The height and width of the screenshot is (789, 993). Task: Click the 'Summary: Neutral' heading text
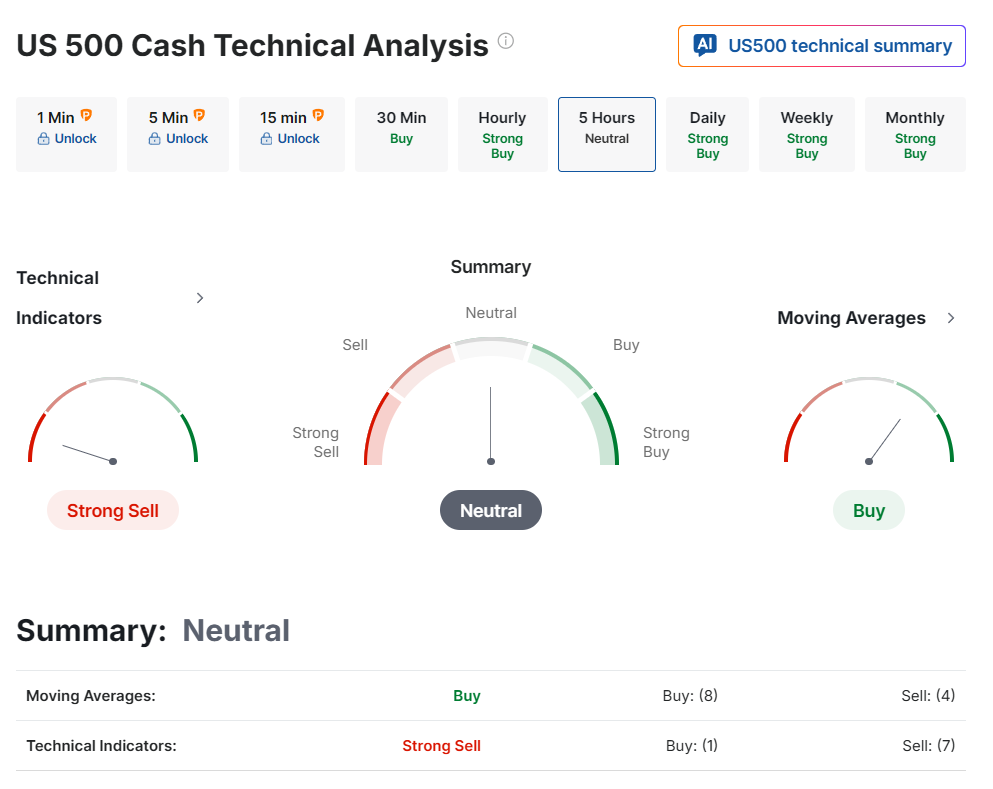[153, 631]
